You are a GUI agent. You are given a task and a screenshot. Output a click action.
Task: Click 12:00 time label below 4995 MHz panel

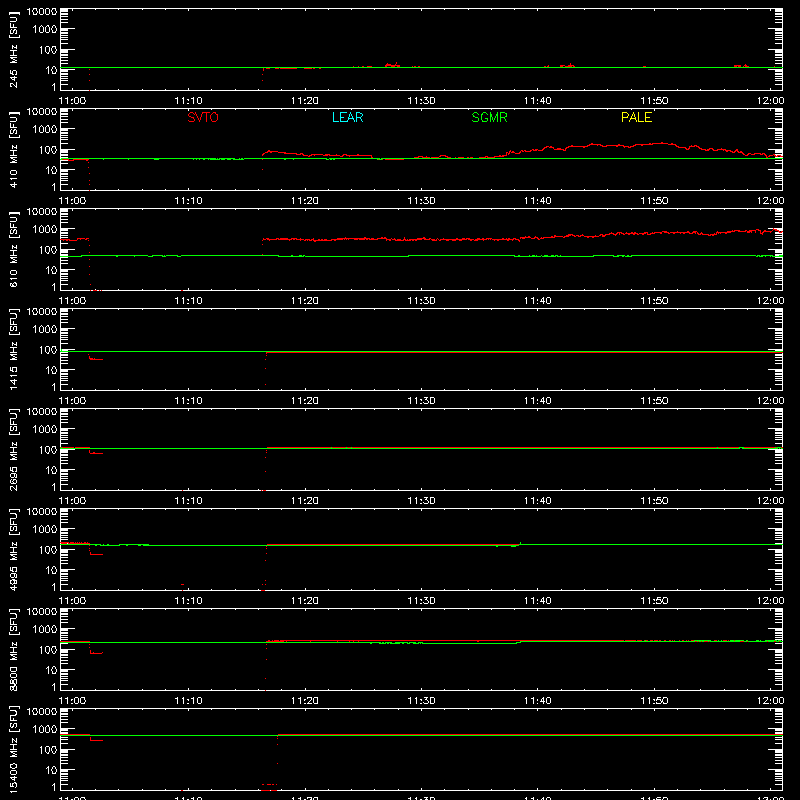[x=770, y=601]
